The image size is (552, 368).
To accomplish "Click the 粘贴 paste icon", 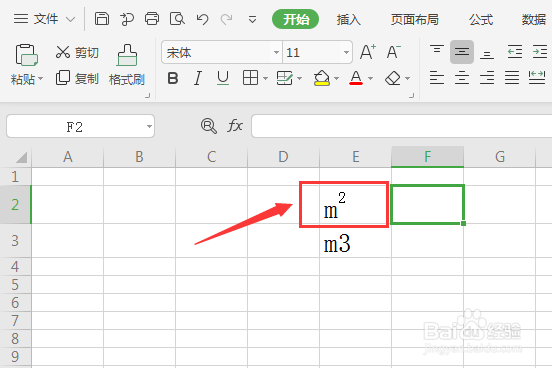I will tap(26, 55).
